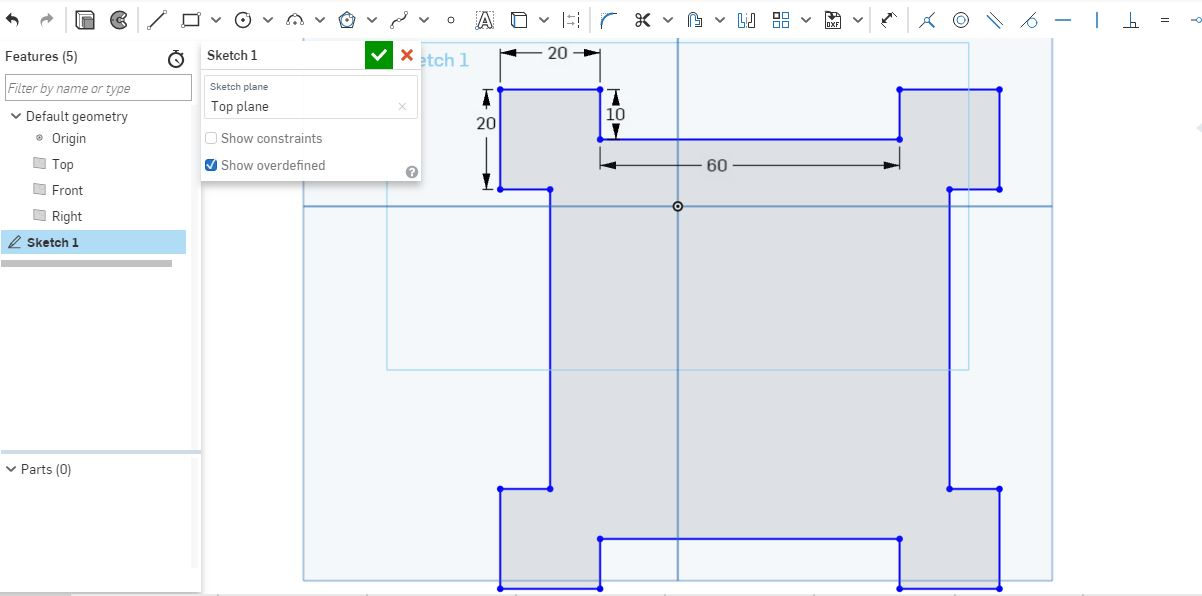Accept Sketch 1 with the green checkmark
Viewport: 1202px width, 596px height.
379,56
